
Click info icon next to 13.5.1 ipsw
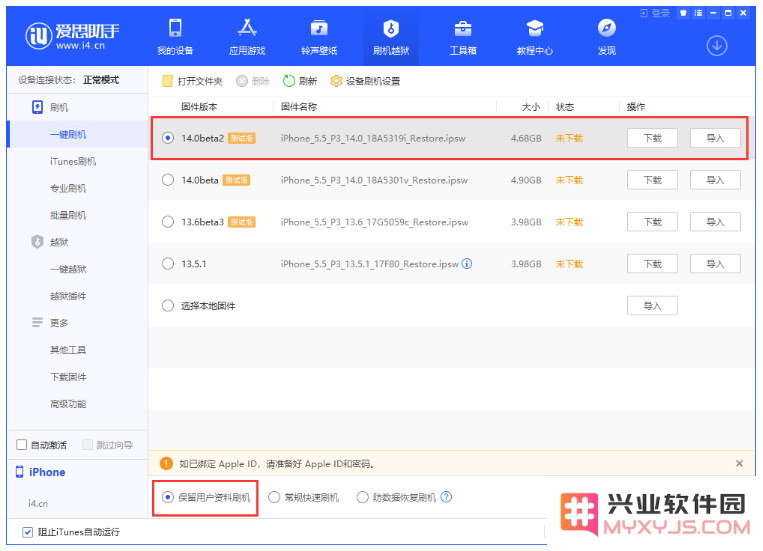tap(467, 264)
